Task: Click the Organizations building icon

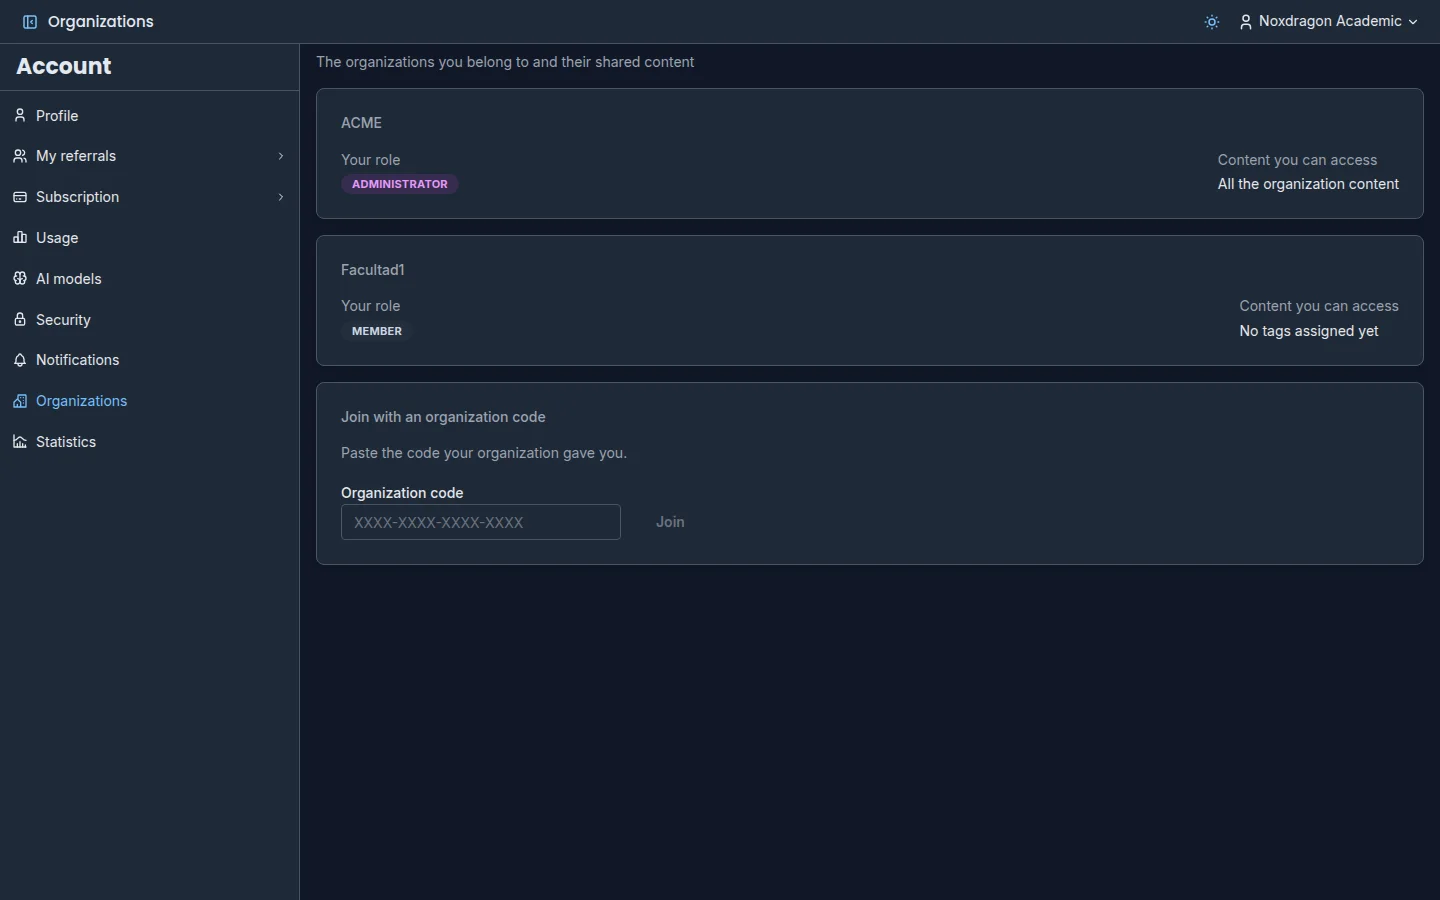Action: [x=20, y=401]
